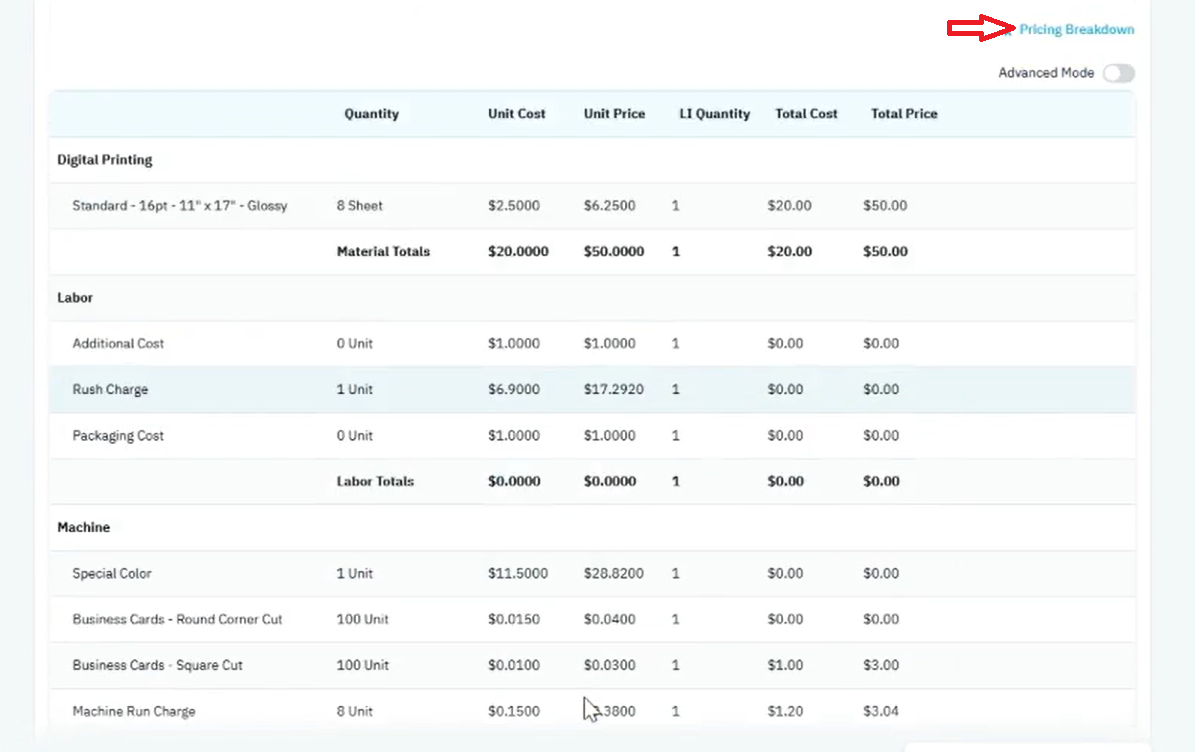1195x752 pixels.
Task: Select the Standard 16pt Glossy material row
Action: (x=592, y=206)
